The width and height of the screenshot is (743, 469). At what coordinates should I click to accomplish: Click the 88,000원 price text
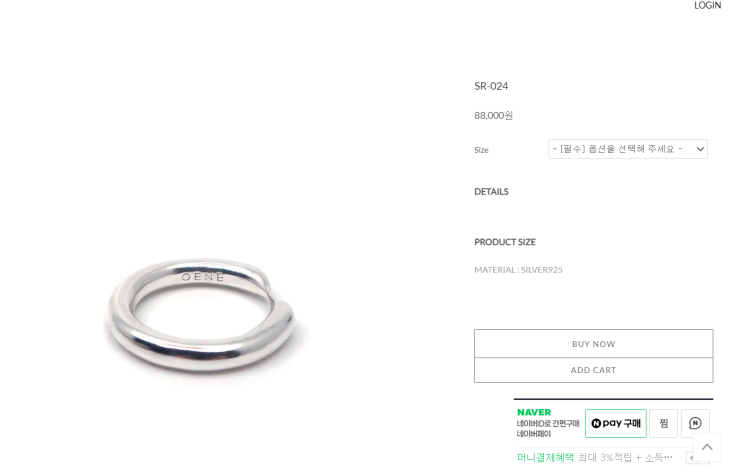point(493,116)
